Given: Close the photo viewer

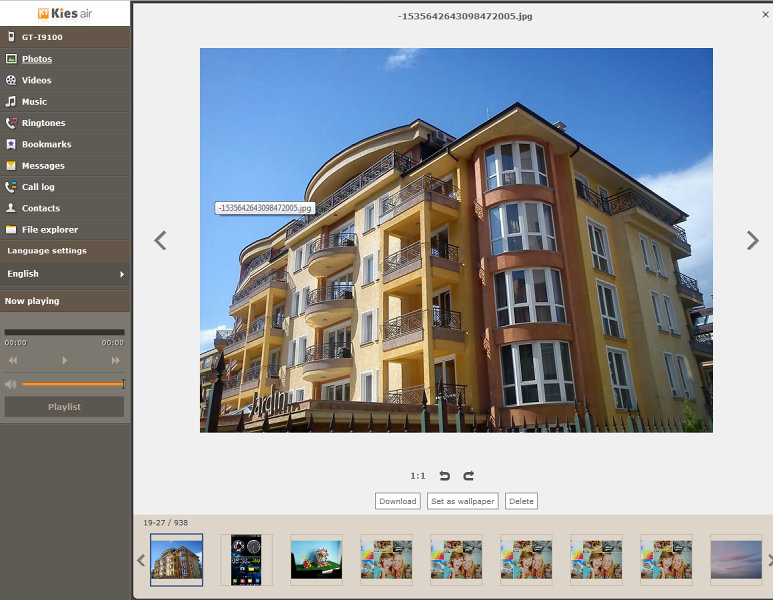Looking at the screenshot, I should tap(765, 15).
